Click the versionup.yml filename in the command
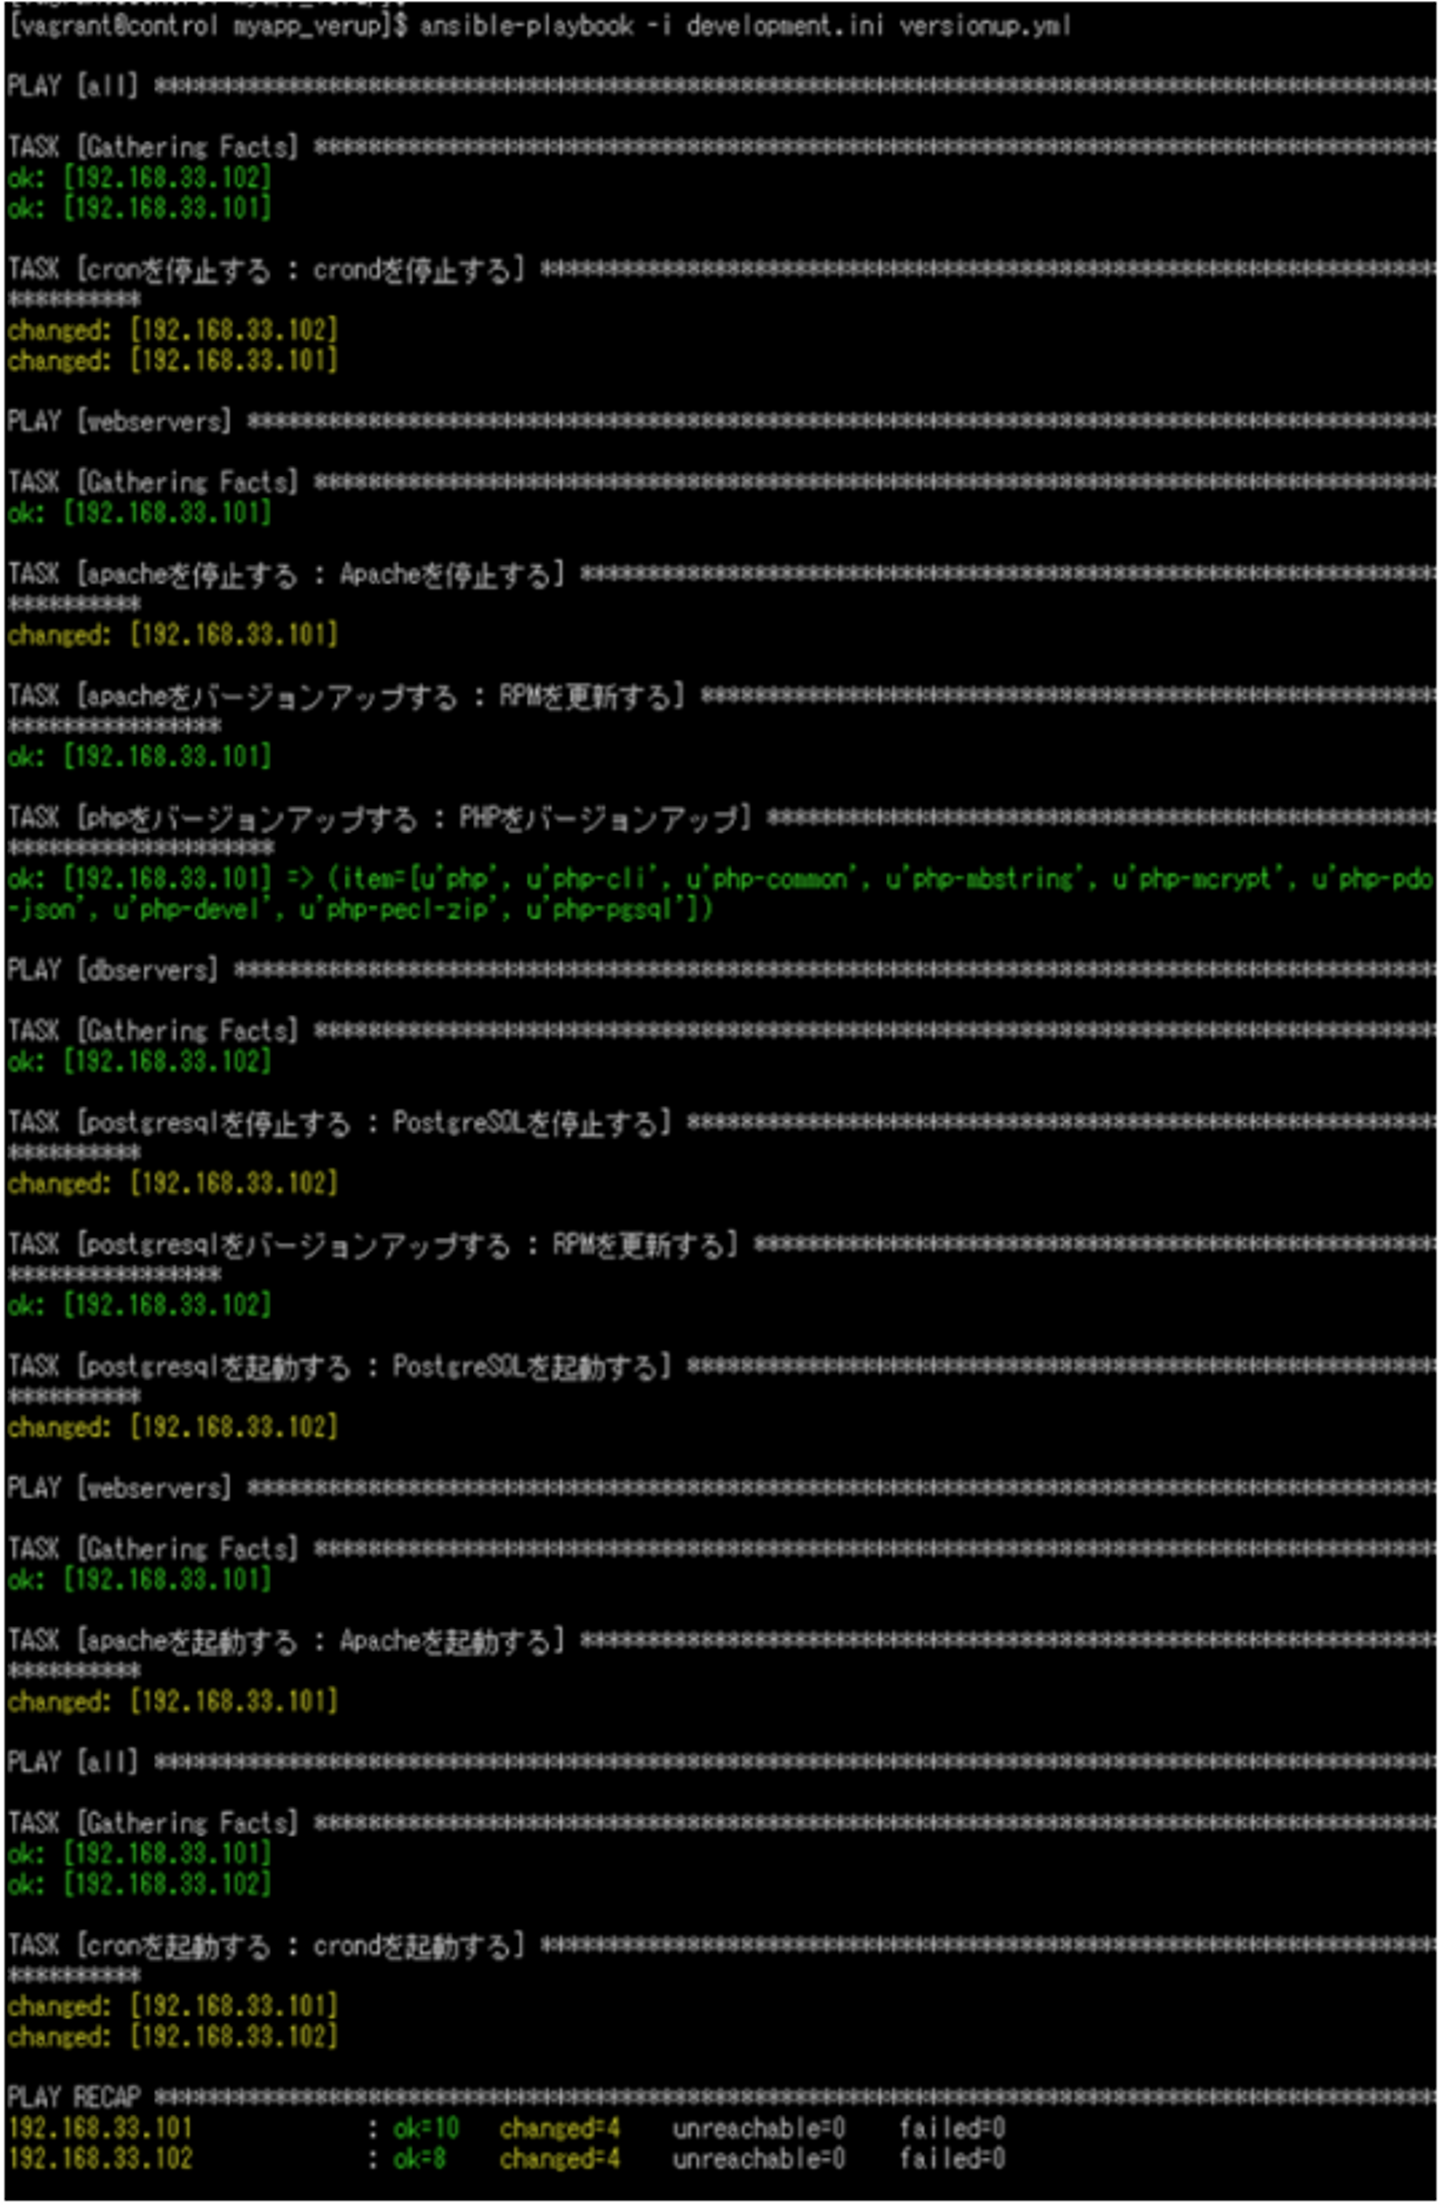Viewport: 1440px width, 2207px height. coord(985,26)
